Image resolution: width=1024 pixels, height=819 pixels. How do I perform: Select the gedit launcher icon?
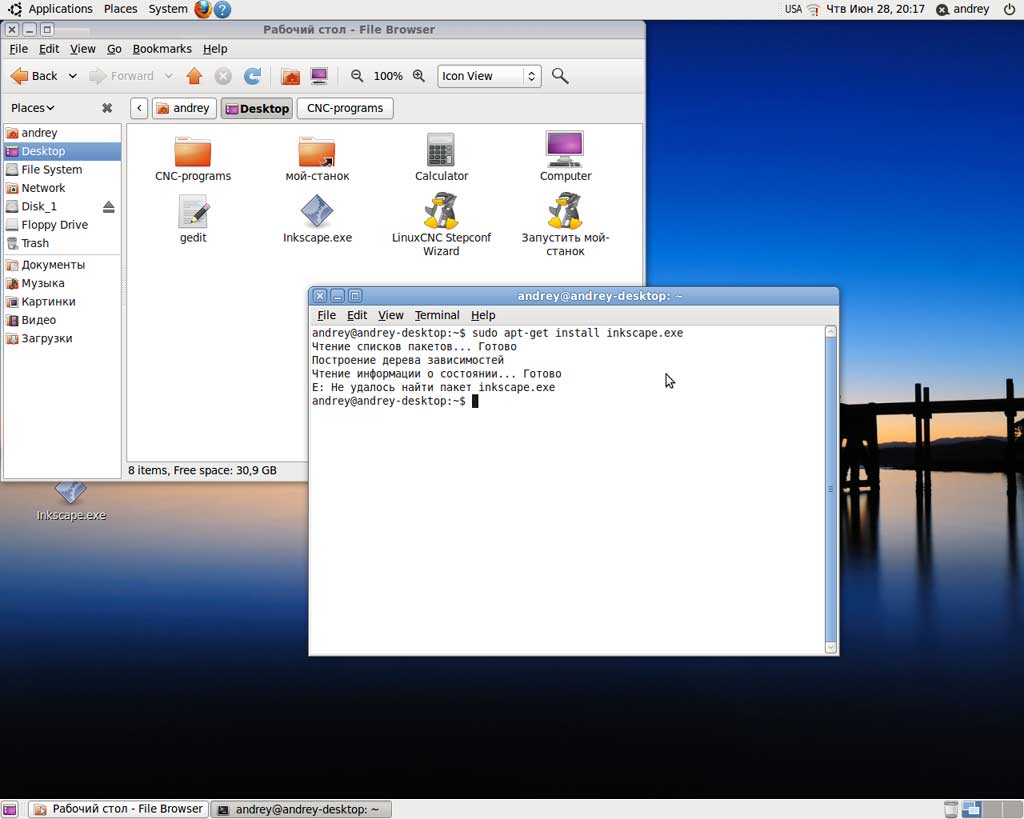(x=193, y=219)
